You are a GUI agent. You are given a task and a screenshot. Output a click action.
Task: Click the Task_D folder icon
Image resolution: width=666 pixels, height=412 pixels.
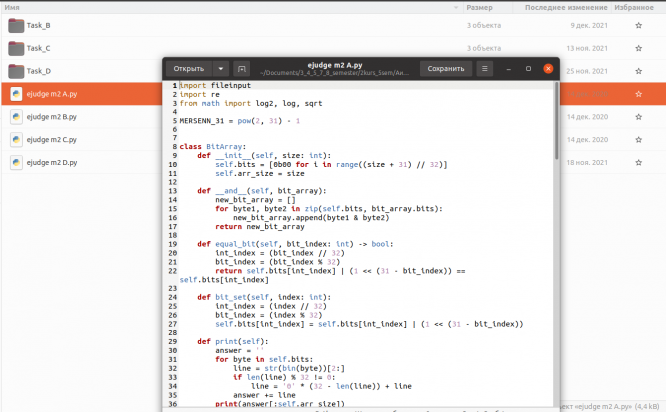click(16, 71)
